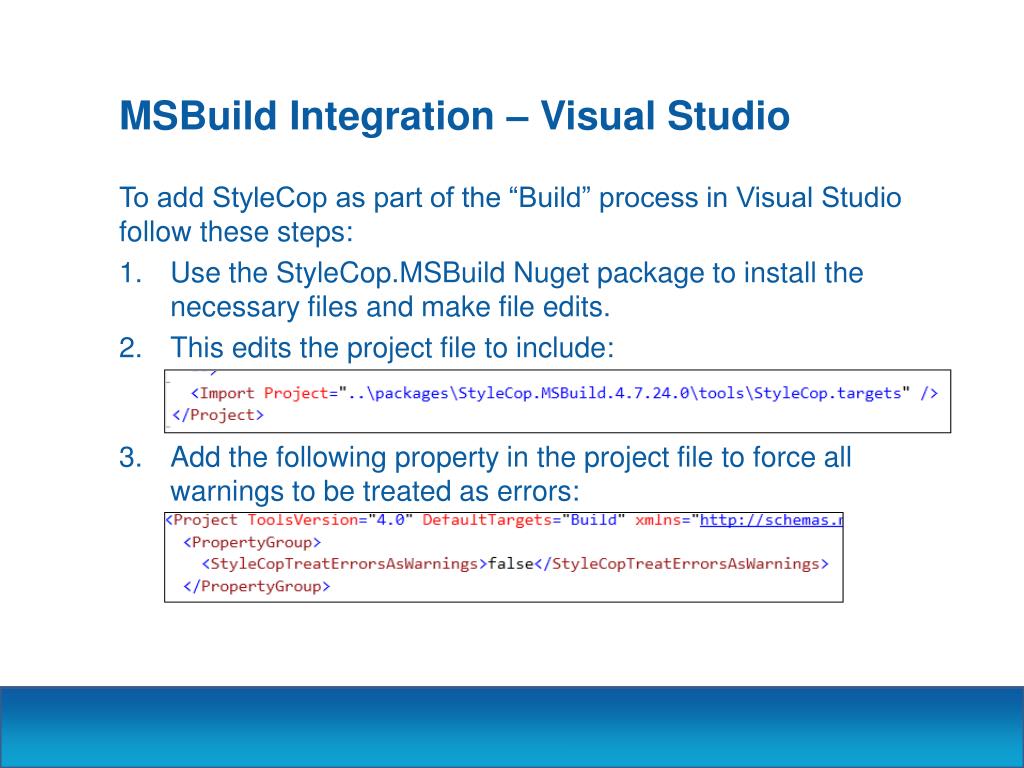
Task: Click the closing '</Project>' tag in first snippet
Action: click(217, 415)
